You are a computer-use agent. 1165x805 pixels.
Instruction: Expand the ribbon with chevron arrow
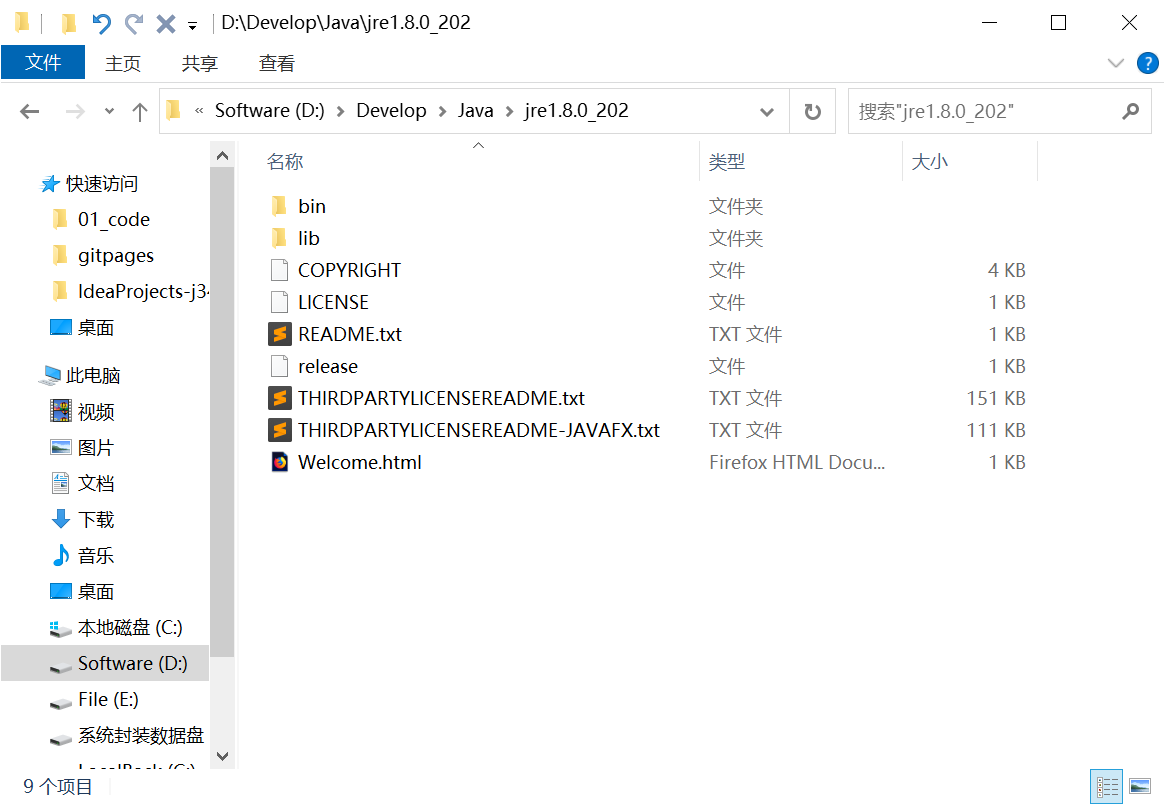pos(1116,63)
